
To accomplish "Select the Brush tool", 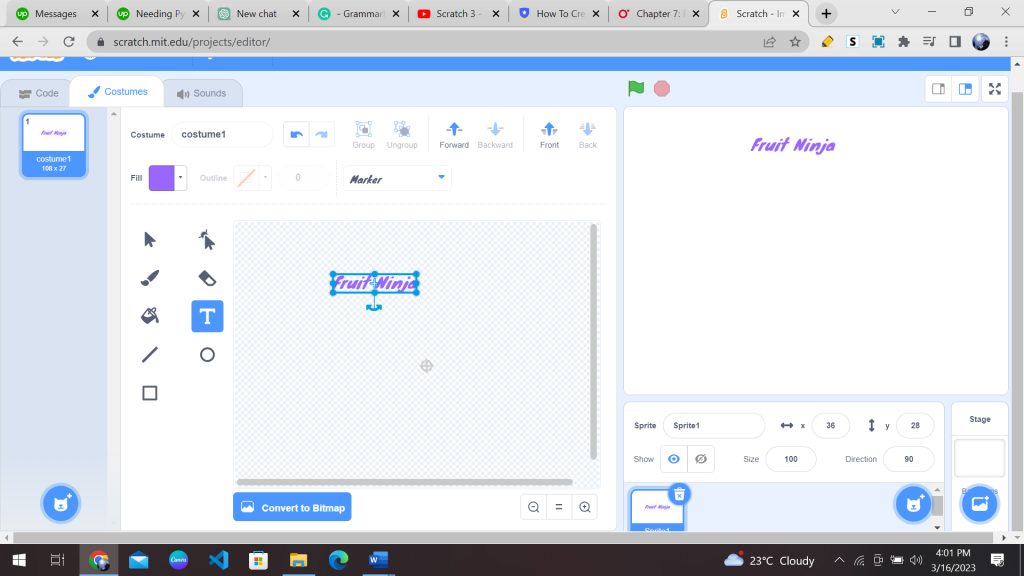I will [x=150, y=277].
